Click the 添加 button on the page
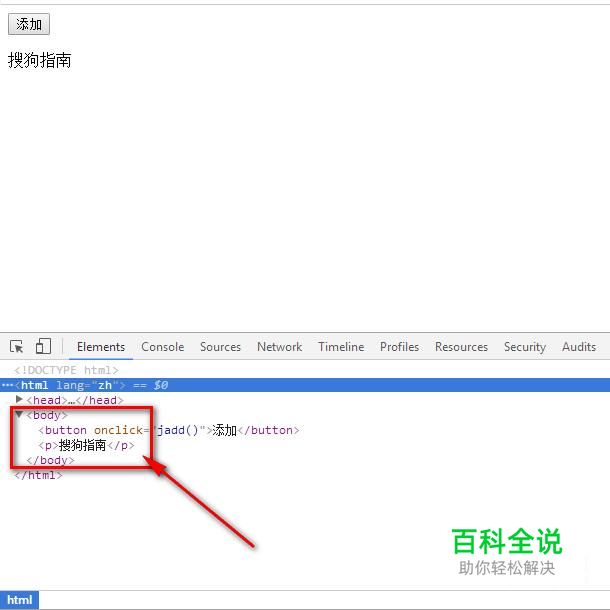610x610 pixels. click(29, 24)
